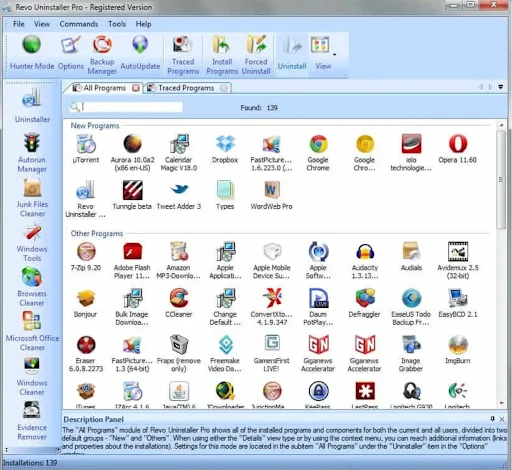This screenshot has width=512, height=470.
Task: Select Audacity 1.3.13
Action: [365, 261]
